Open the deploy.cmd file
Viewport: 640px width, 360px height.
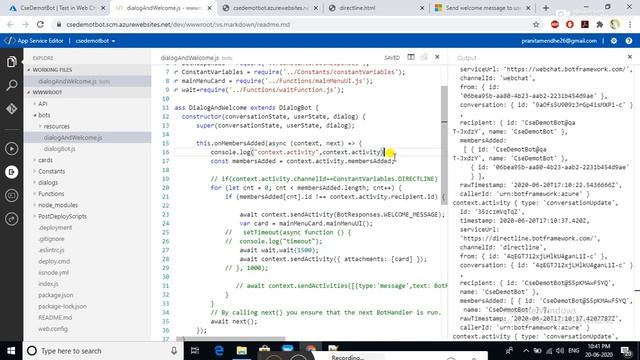click(x=54, y=261)
